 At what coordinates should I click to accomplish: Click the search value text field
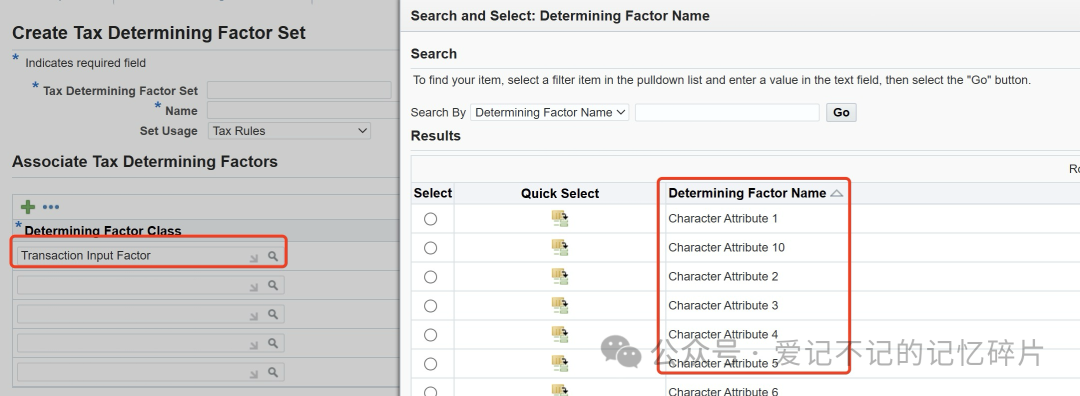(x=727, y=112)
